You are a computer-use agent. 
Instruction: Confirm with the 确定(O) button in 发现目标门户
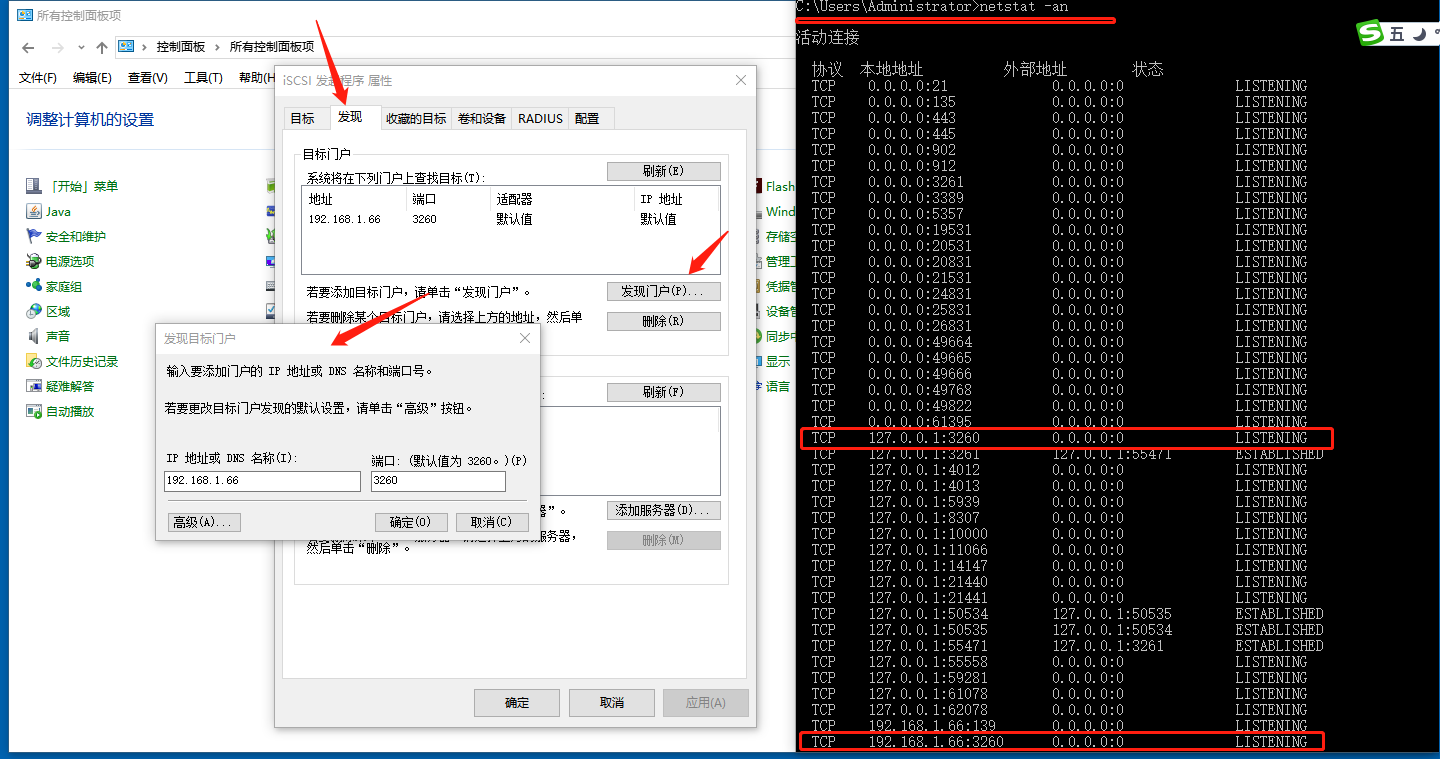(410, 522)
